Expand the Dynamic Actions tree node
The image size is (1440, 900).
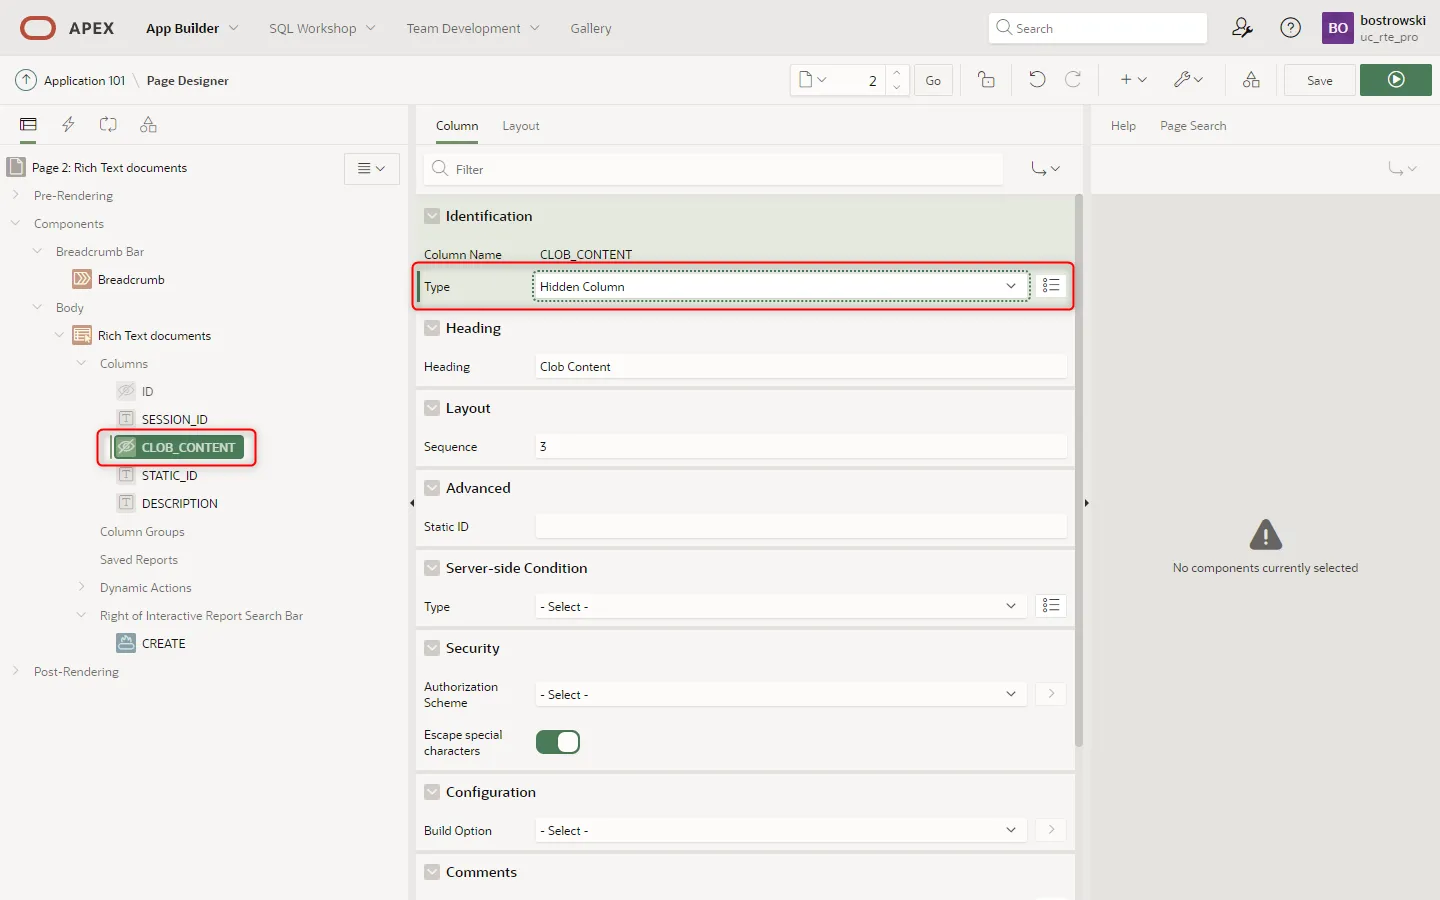[x=82, y=588]
